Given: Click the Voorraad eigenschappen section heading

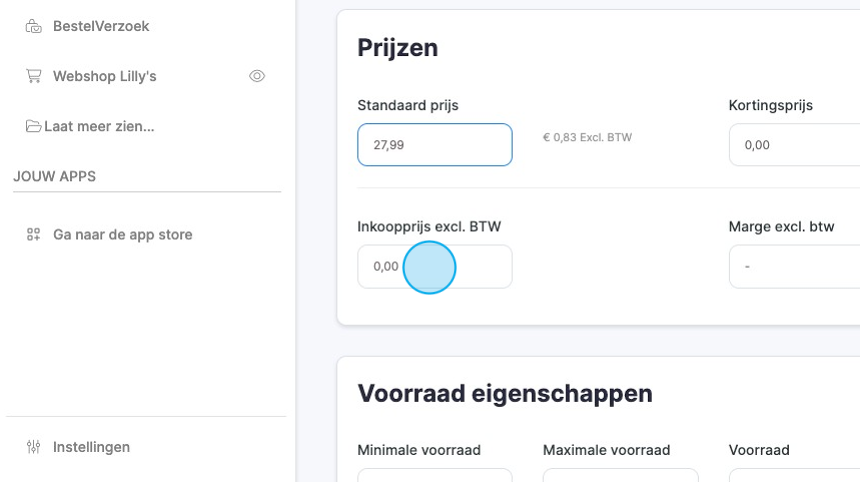Looking at the screenshot, I should click(x=504, y=393).
